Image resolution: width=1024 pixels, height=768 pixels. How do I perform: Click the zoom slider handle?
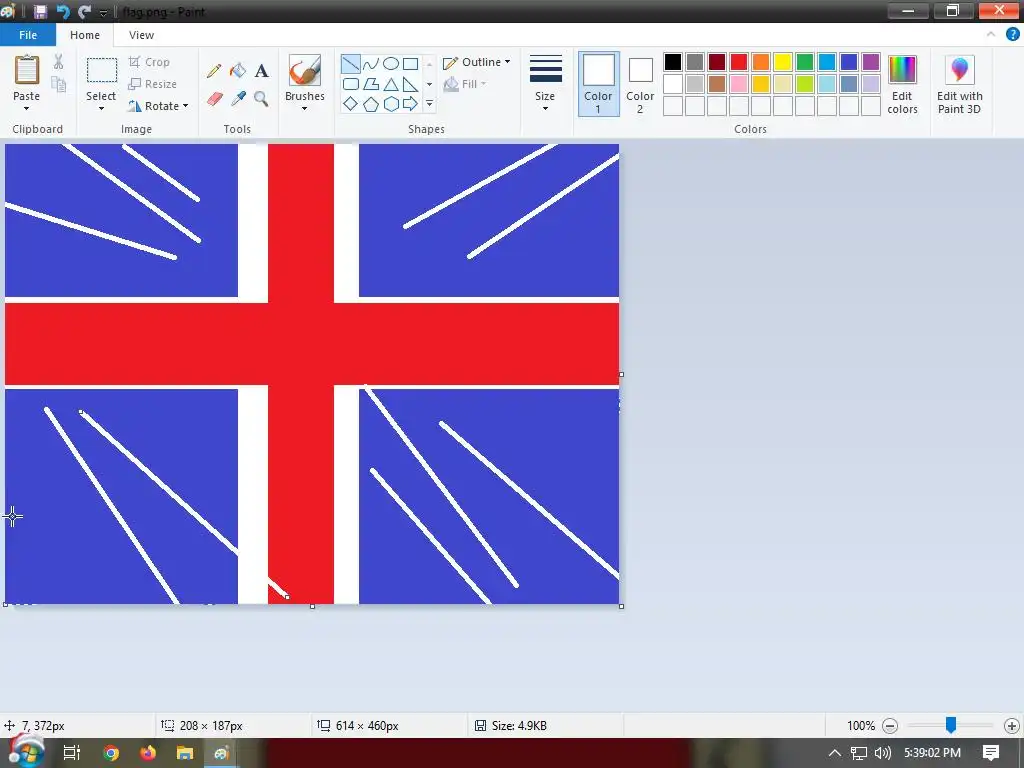[x=951, y=724]
